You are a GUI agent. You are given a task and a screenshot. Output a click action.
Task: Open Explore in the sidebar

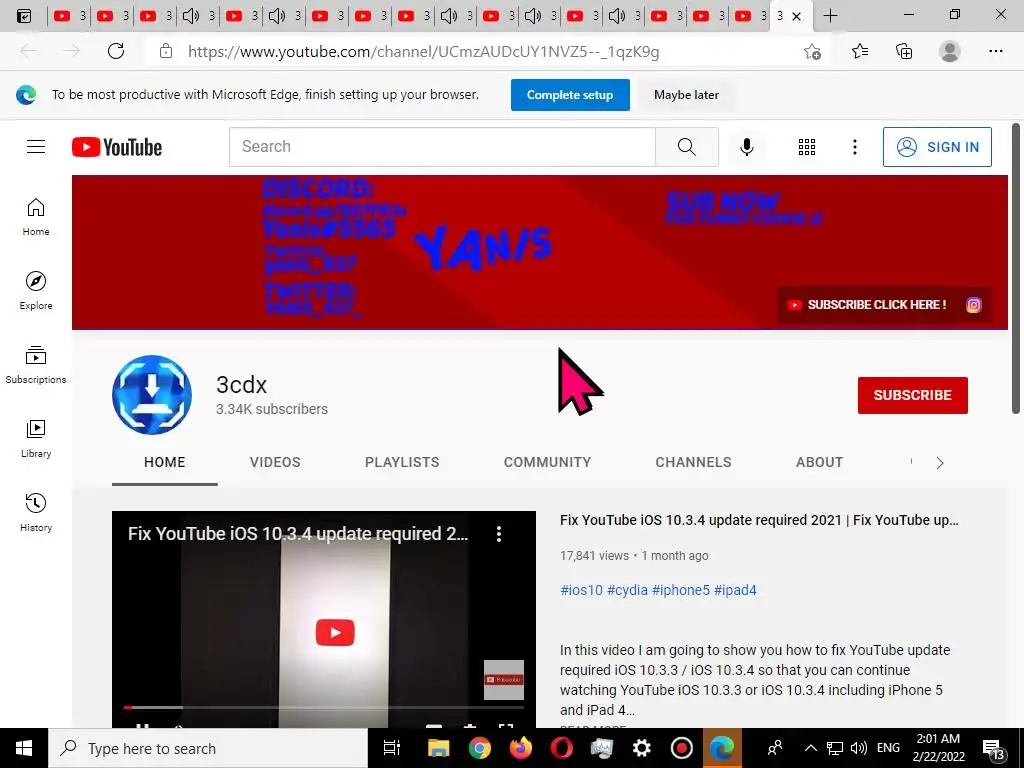click(36, 291)
